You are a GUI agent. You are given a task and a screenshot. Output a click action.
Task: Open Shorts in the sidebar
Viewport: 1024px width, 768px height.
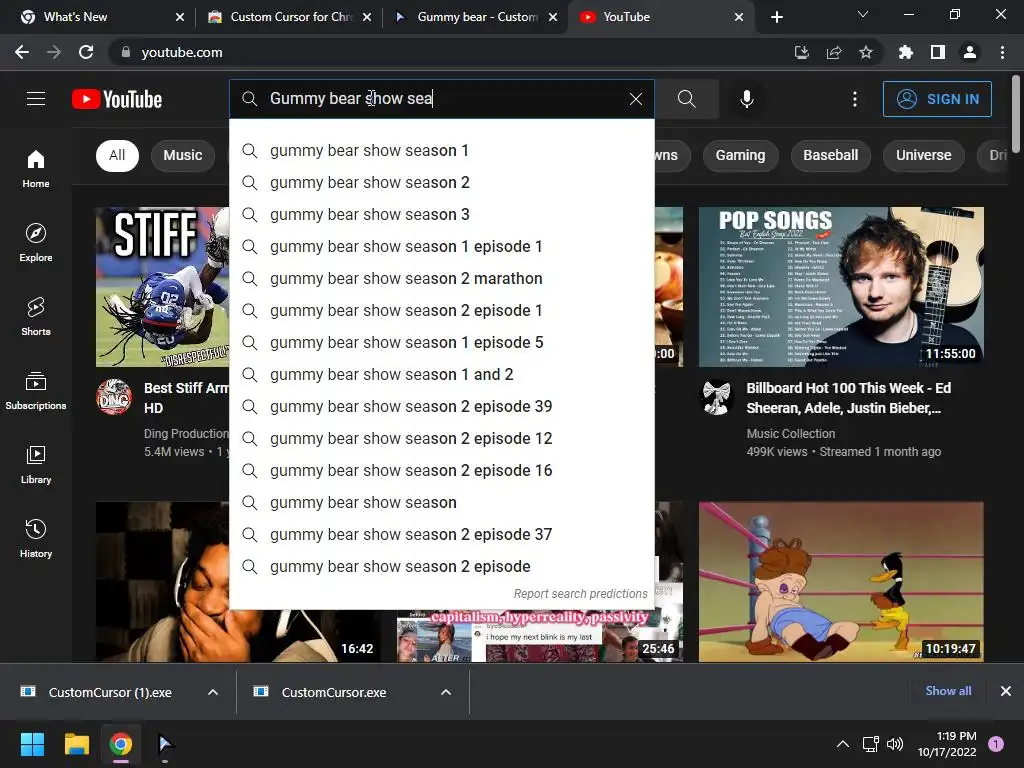(x=36, y=316)
